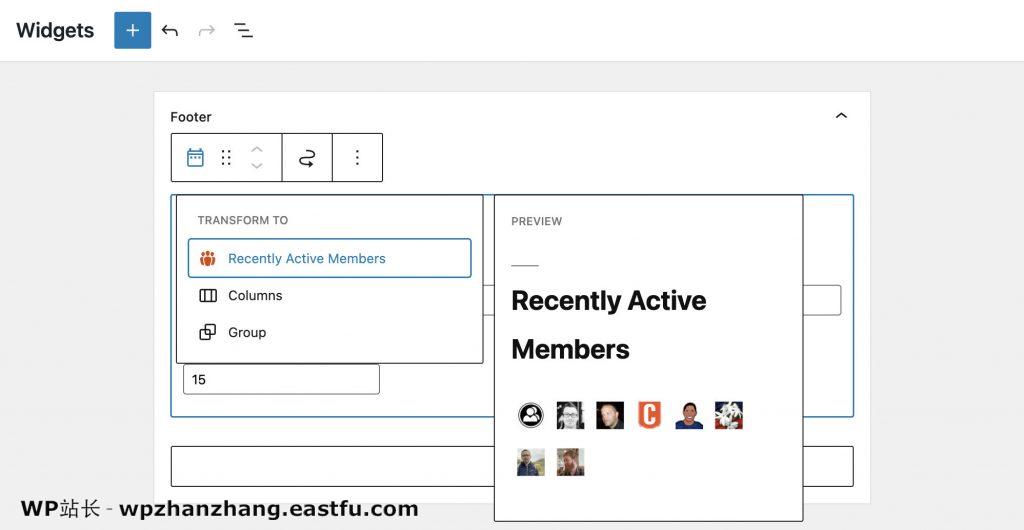This screenshot has height=530, width=1024.
Task: Collapse the Footer widget area
Action: coord(841,116)
